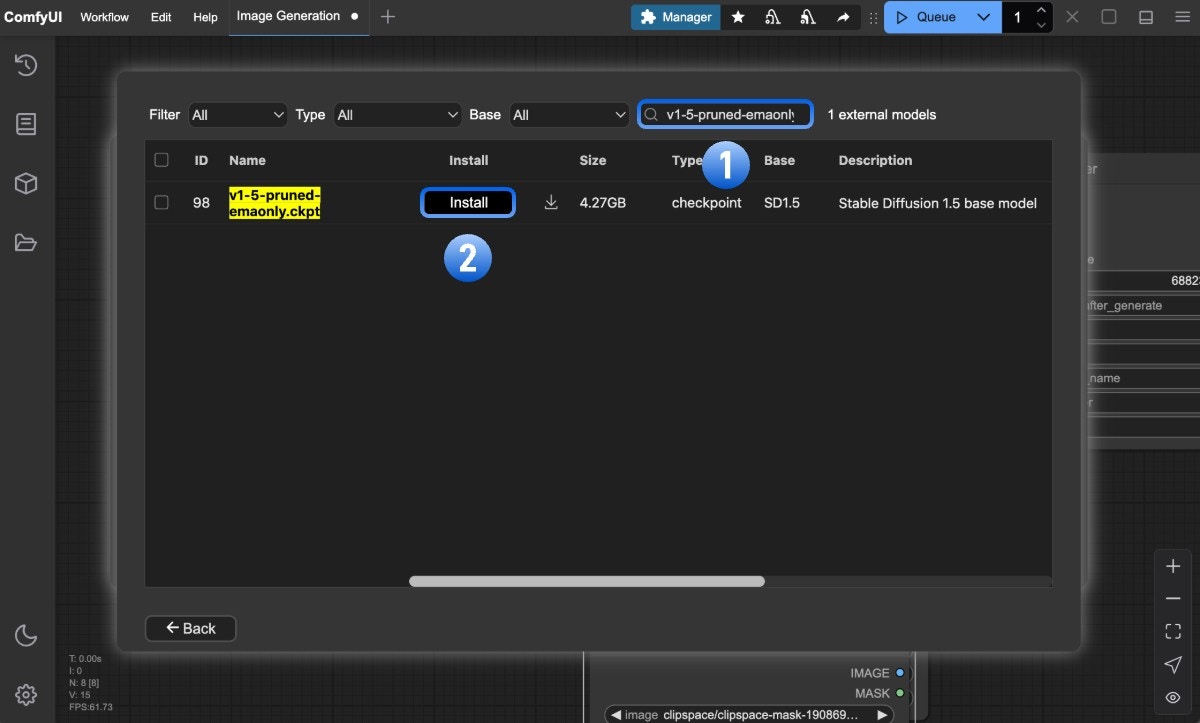This screenshot has height=723, width=1200.
Task: View the queue history clock icon
Action: click(26, 64)
